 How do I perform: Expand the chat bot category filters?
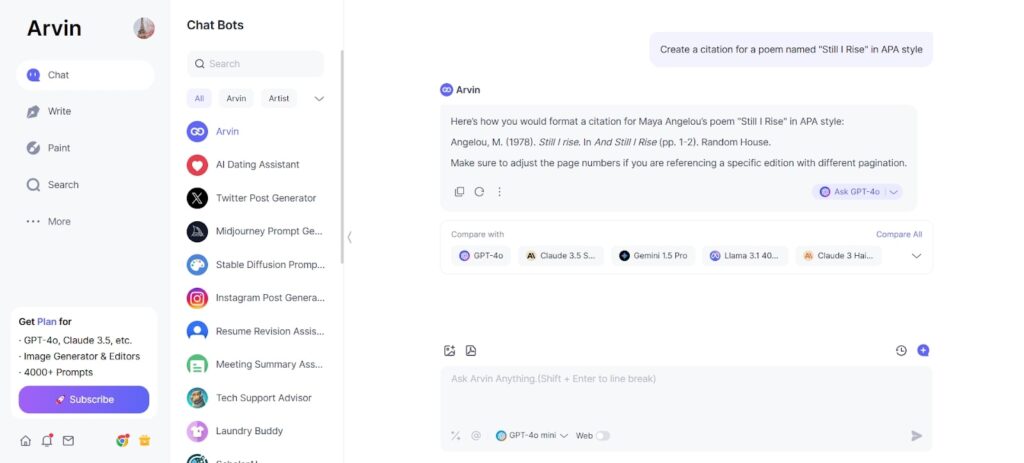(x=319, y=99)
